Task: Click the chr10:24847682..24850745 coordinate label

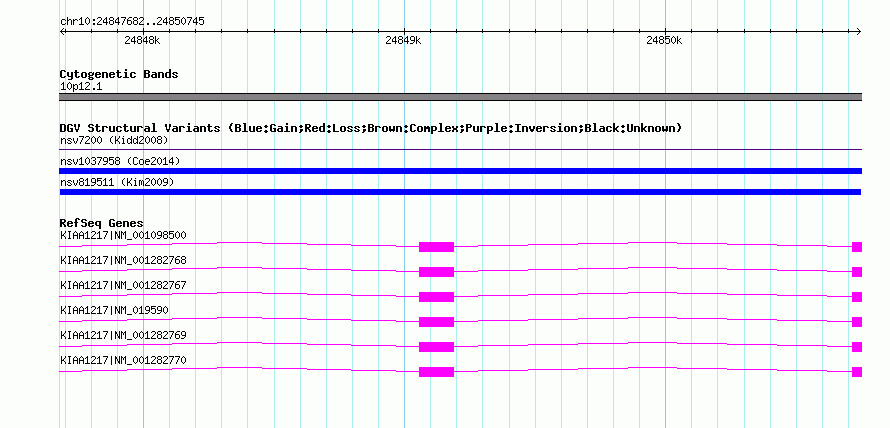Action: click(132, 22)
